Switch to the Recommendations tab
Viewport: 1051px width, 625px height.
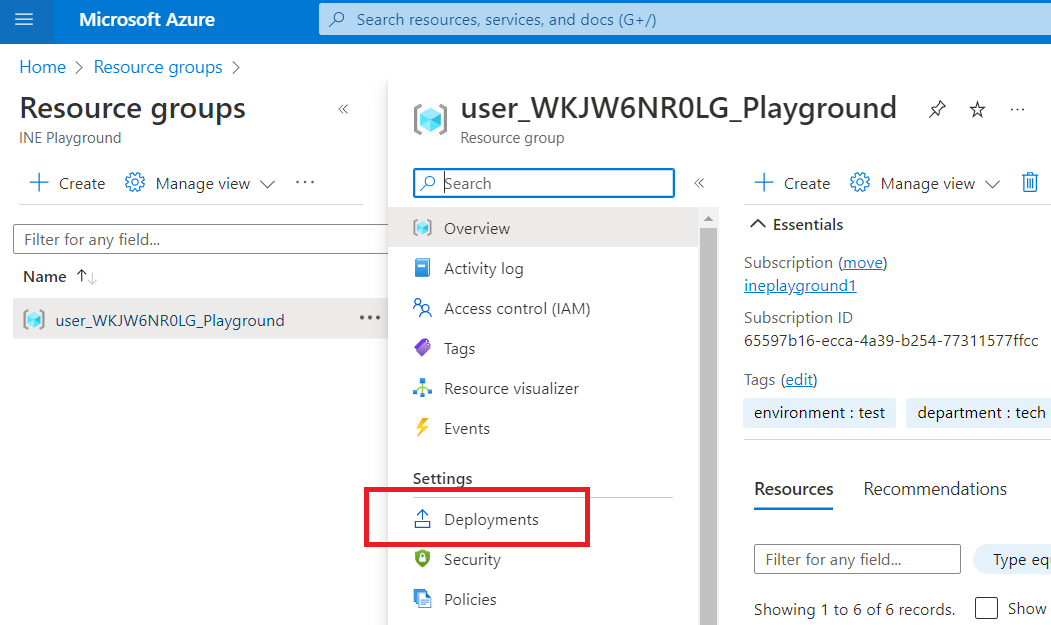[x=934, y=489]
